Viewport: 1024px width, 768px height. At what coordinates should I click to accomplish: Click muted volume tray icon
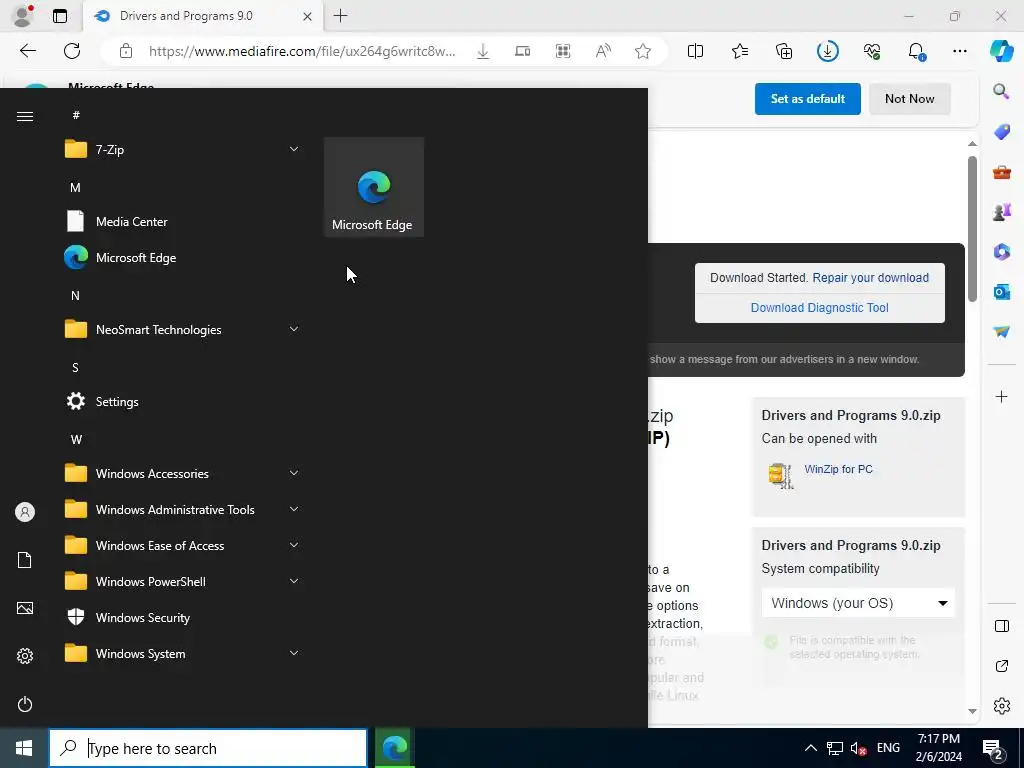(x=858, y=748)
